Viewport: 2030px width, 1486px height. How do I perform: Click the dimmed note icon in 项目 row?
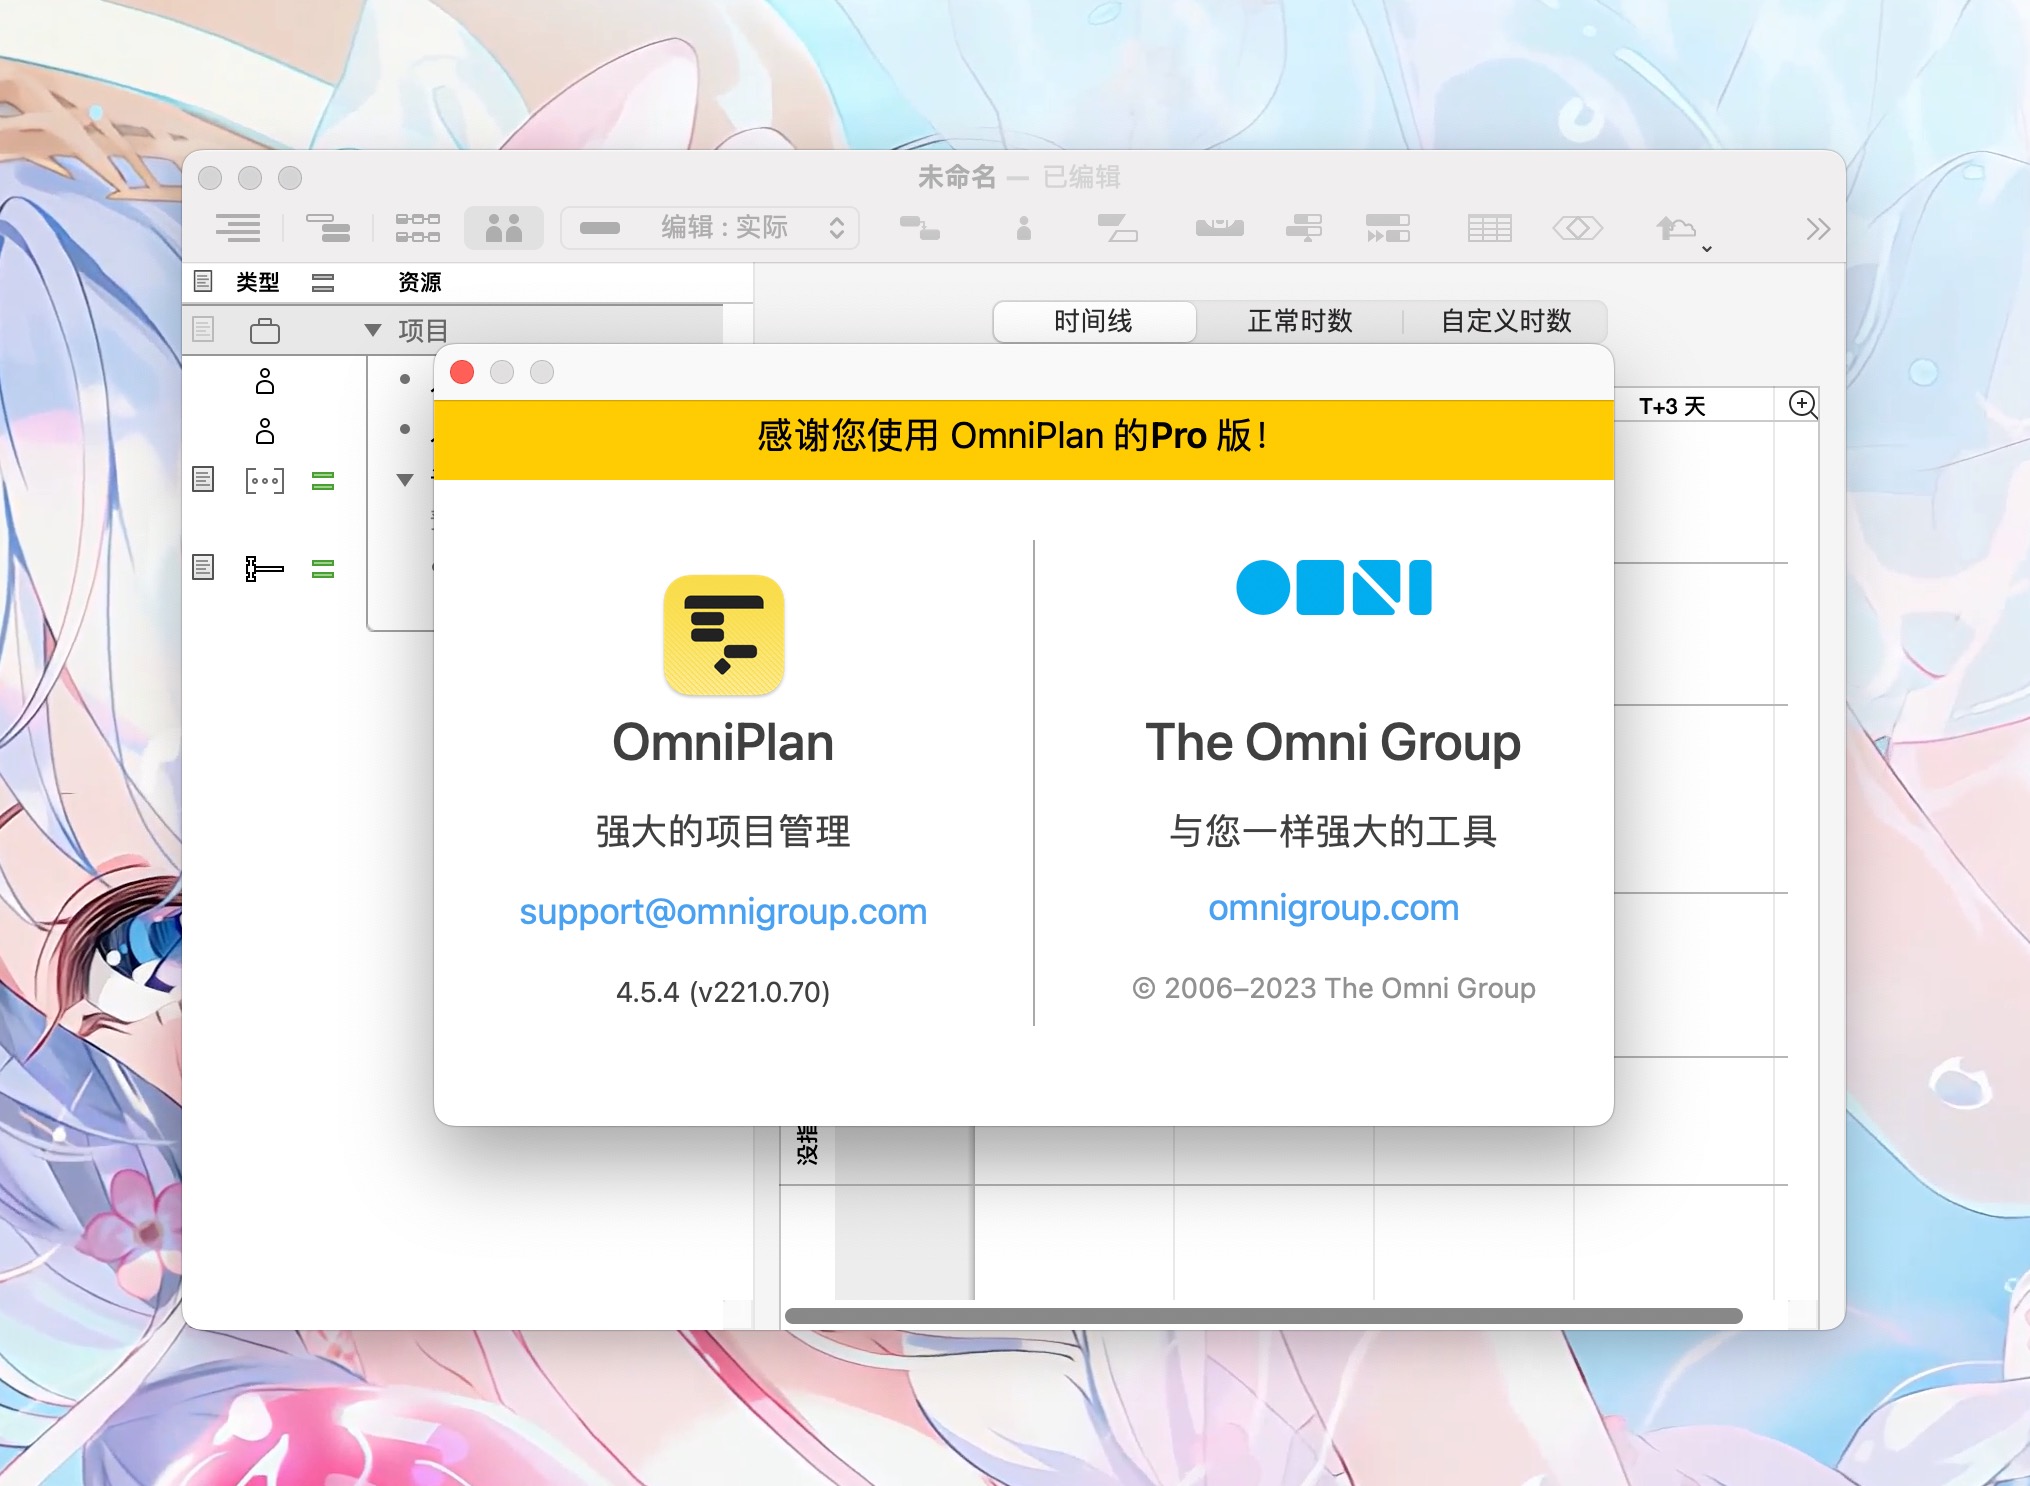tap(203, 329)
